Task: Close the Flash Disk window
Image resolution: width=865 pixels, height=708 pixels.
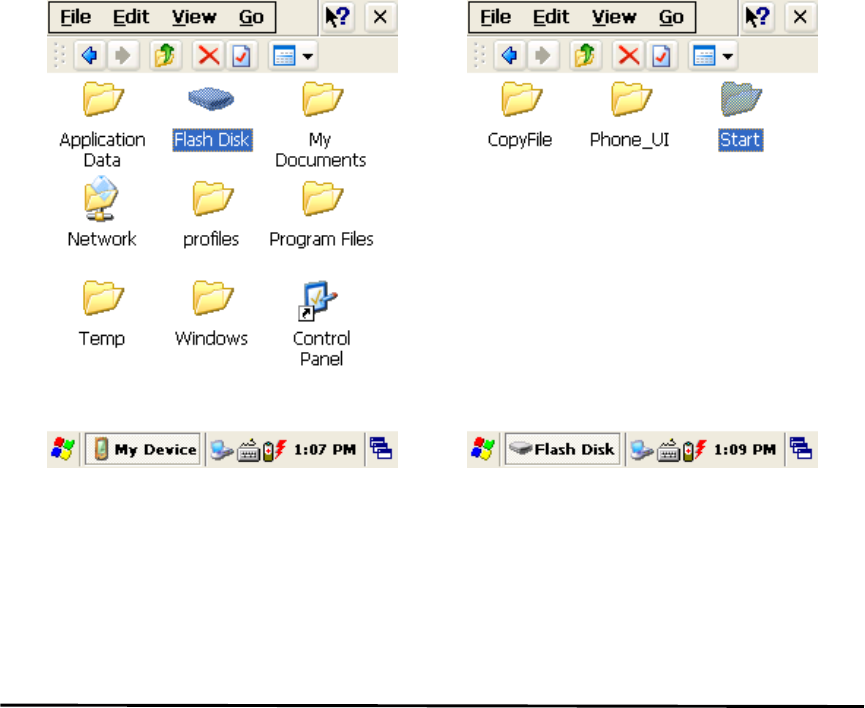Action: [800, 17]
